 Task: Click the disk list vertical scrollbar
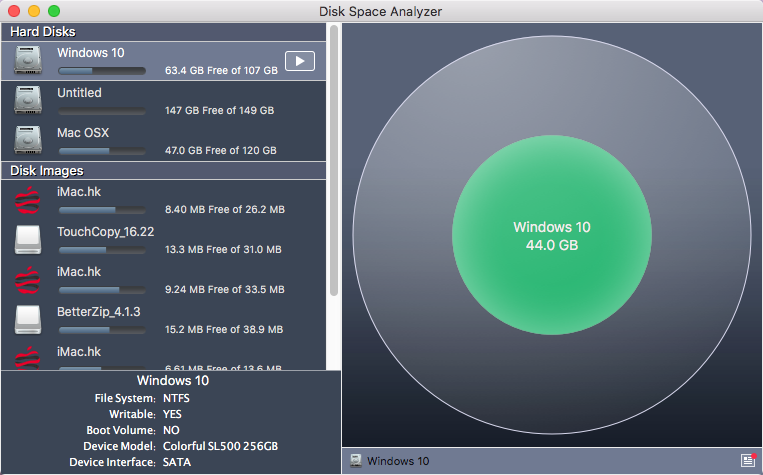334,161
